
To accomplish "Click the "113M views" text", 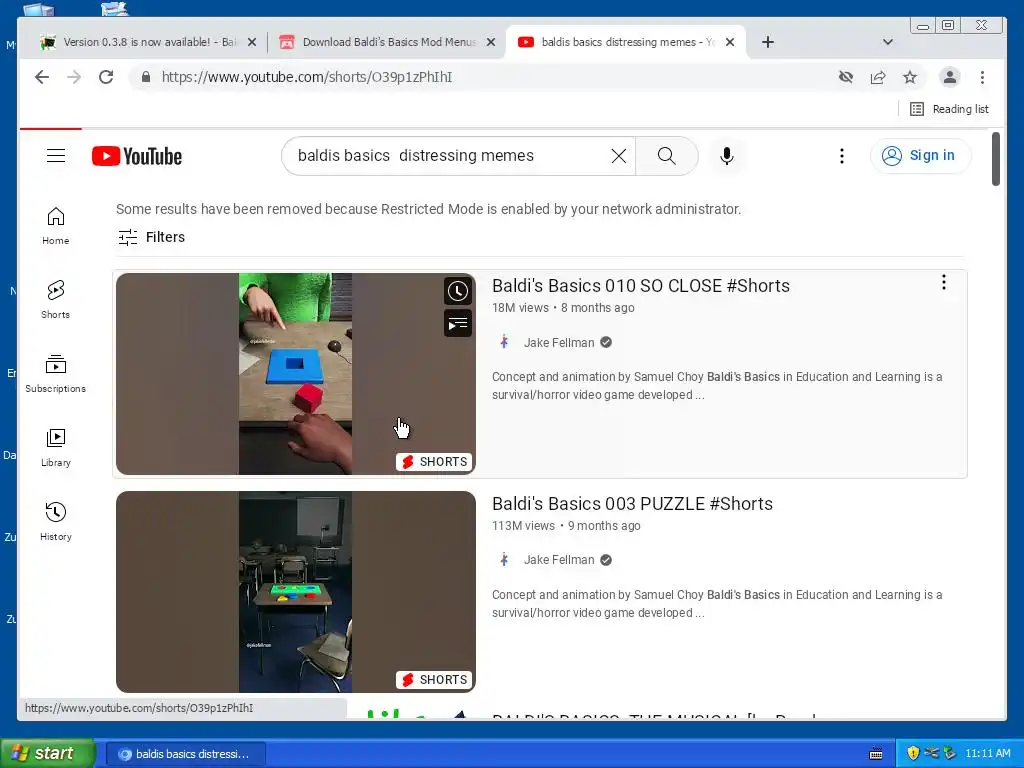I will click(523, 526).
